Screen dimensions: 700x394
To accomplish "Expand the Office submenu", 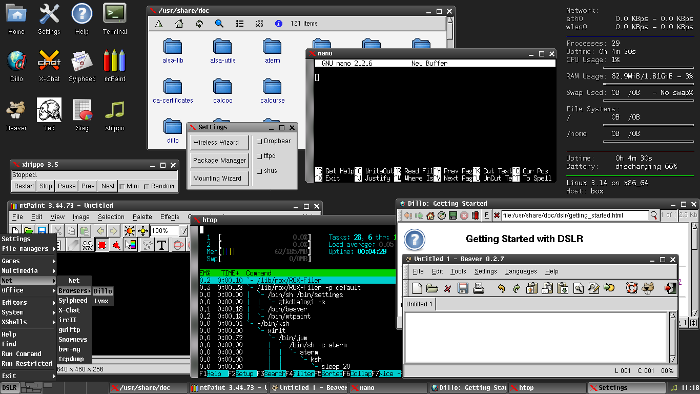I will point(28,290).
